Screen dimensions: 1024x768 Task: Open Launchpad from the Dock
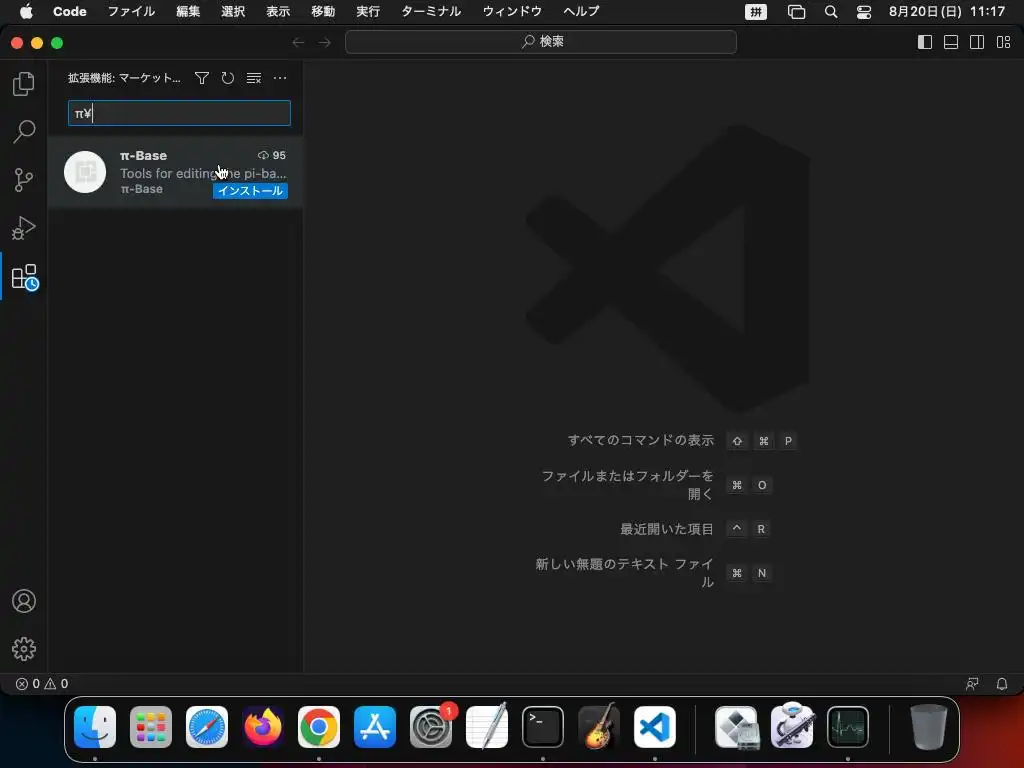[151, 727]
